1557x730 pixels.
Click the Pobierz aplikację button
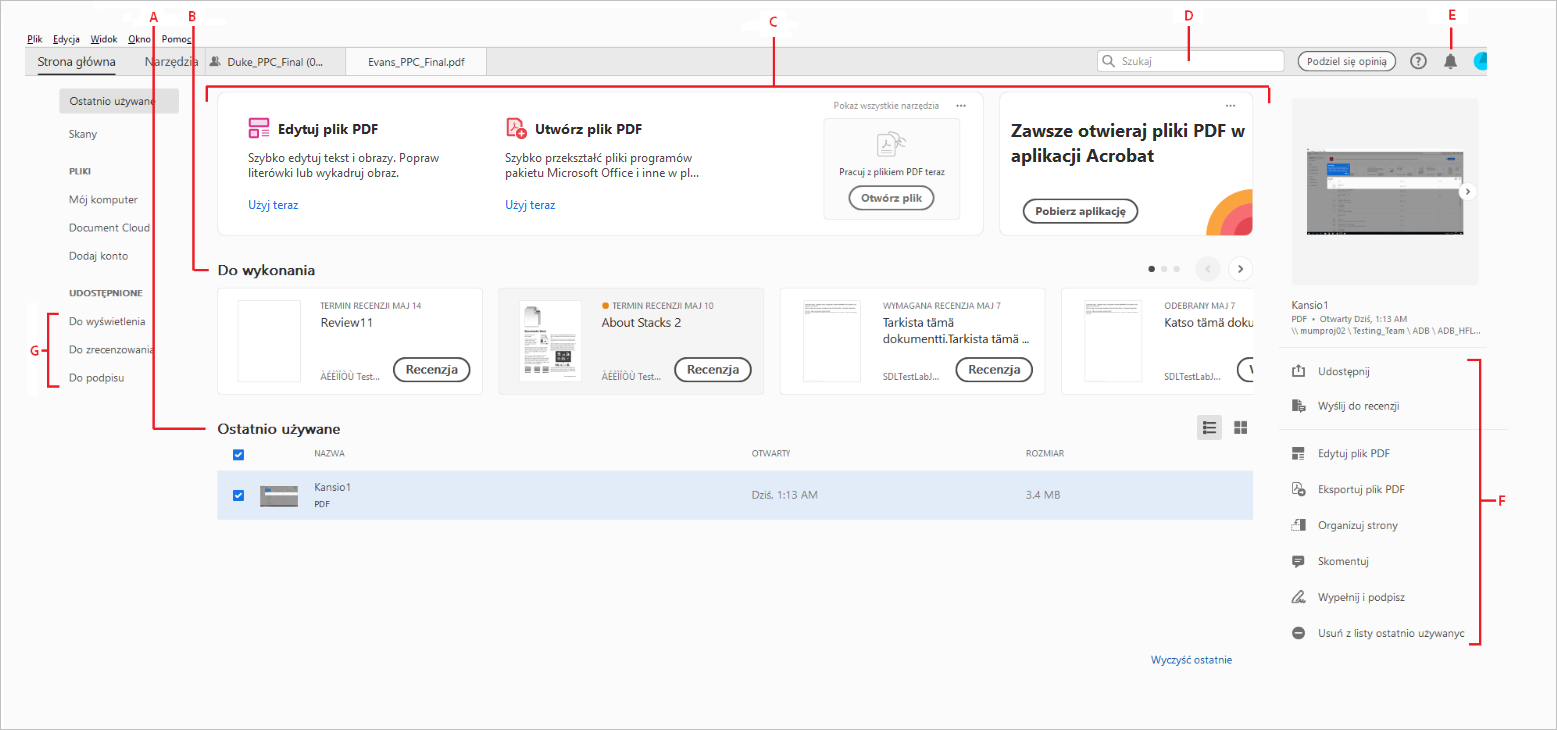pos(1080,211)
